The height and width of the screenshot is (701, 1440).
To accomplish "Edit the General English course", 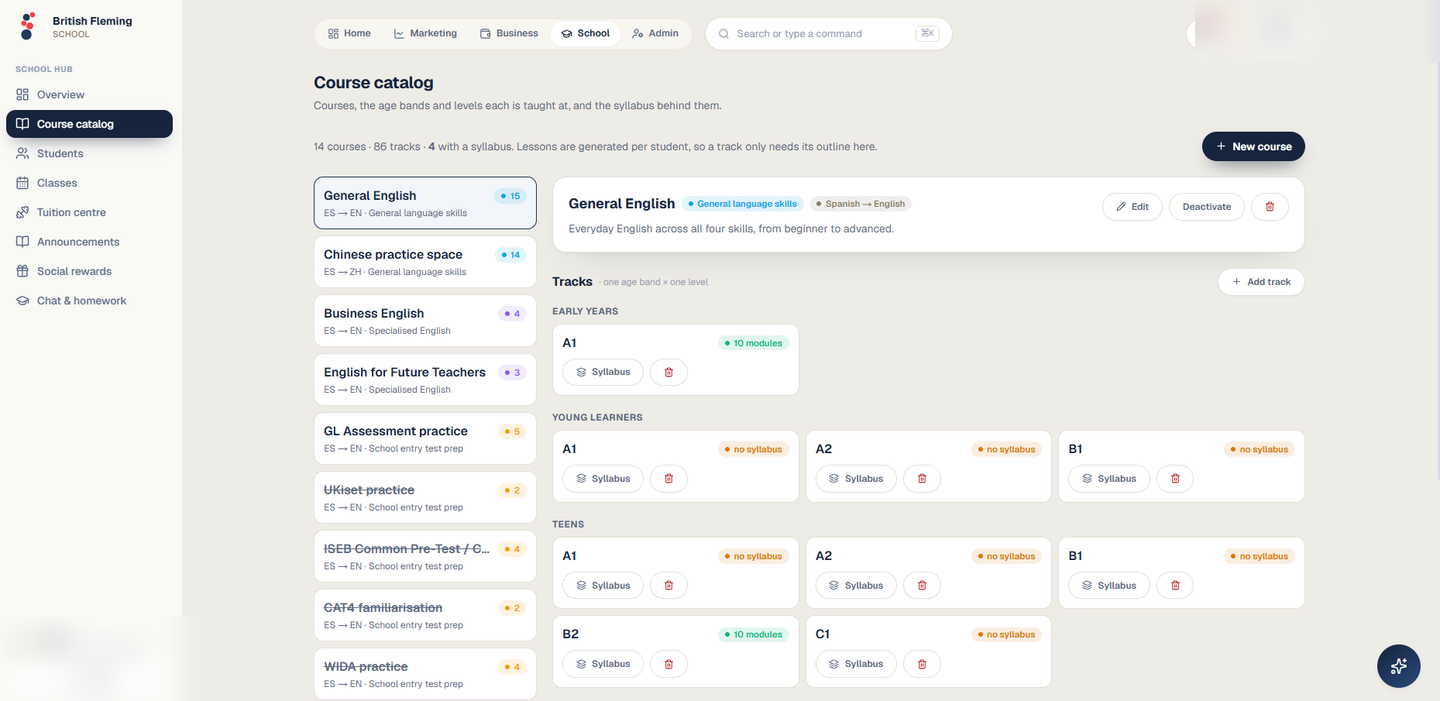I will point(1132,206).
